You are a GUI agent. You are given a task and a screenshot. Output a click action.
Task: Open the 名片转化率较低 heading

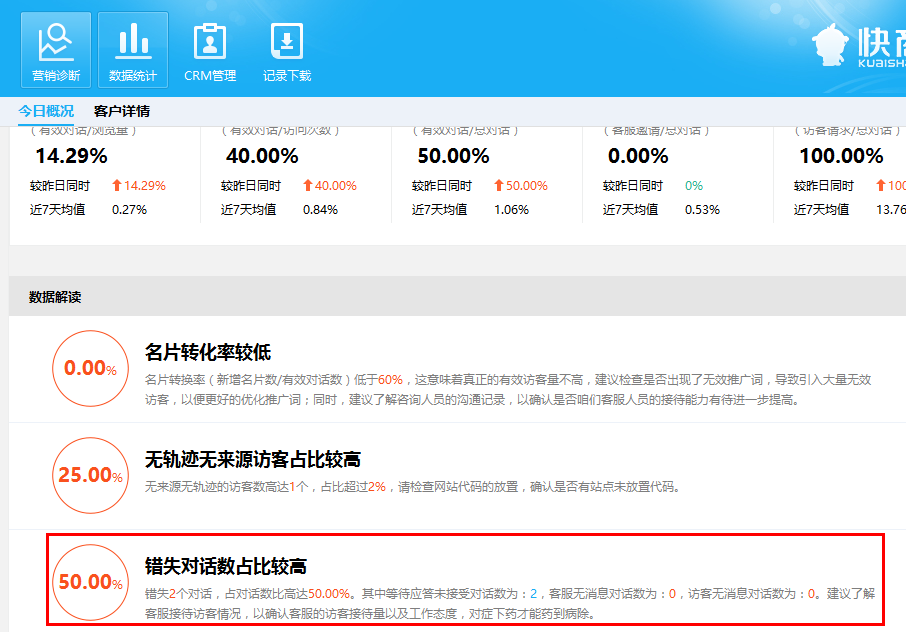tap(208, 353)
